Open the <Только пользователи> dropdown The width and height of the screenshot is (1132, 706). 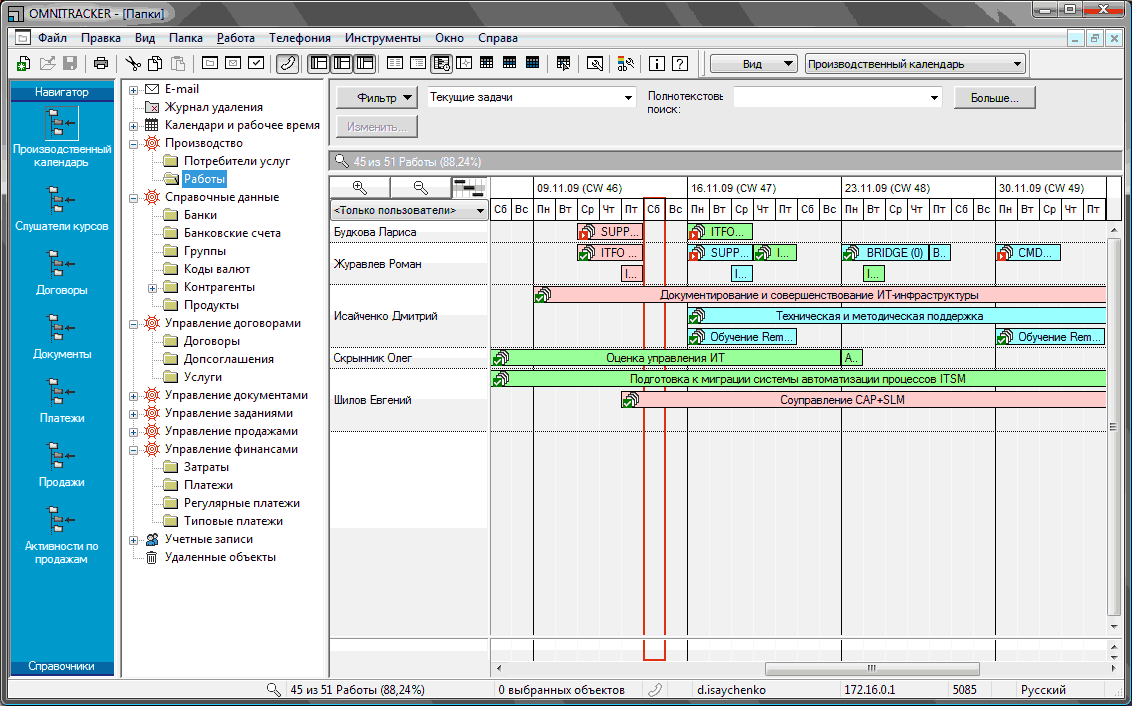[x=409, y=211]
